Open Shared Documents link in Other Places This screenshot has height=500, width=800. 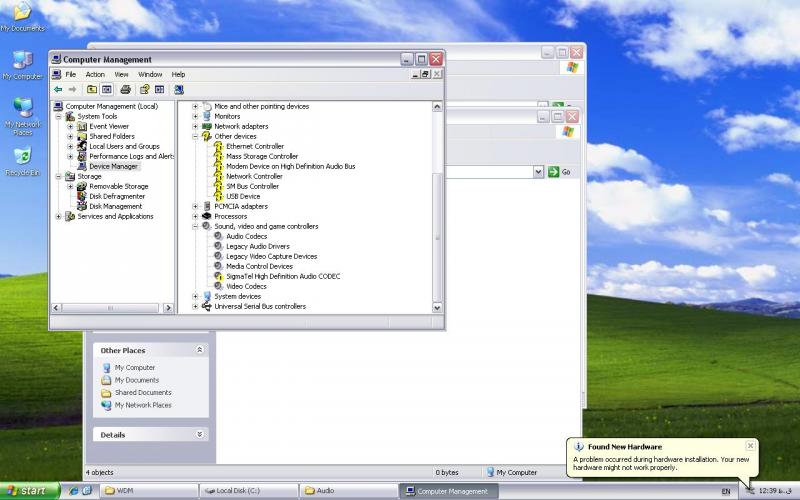pyautogui.click(x=143, y=392)
